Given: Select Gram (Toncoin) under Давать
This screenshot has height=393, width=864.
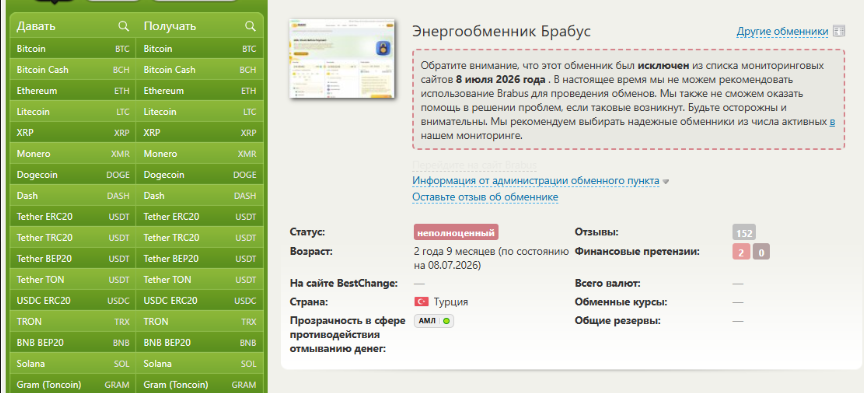Looking at the screenshot, I should [x=73, y=384].
